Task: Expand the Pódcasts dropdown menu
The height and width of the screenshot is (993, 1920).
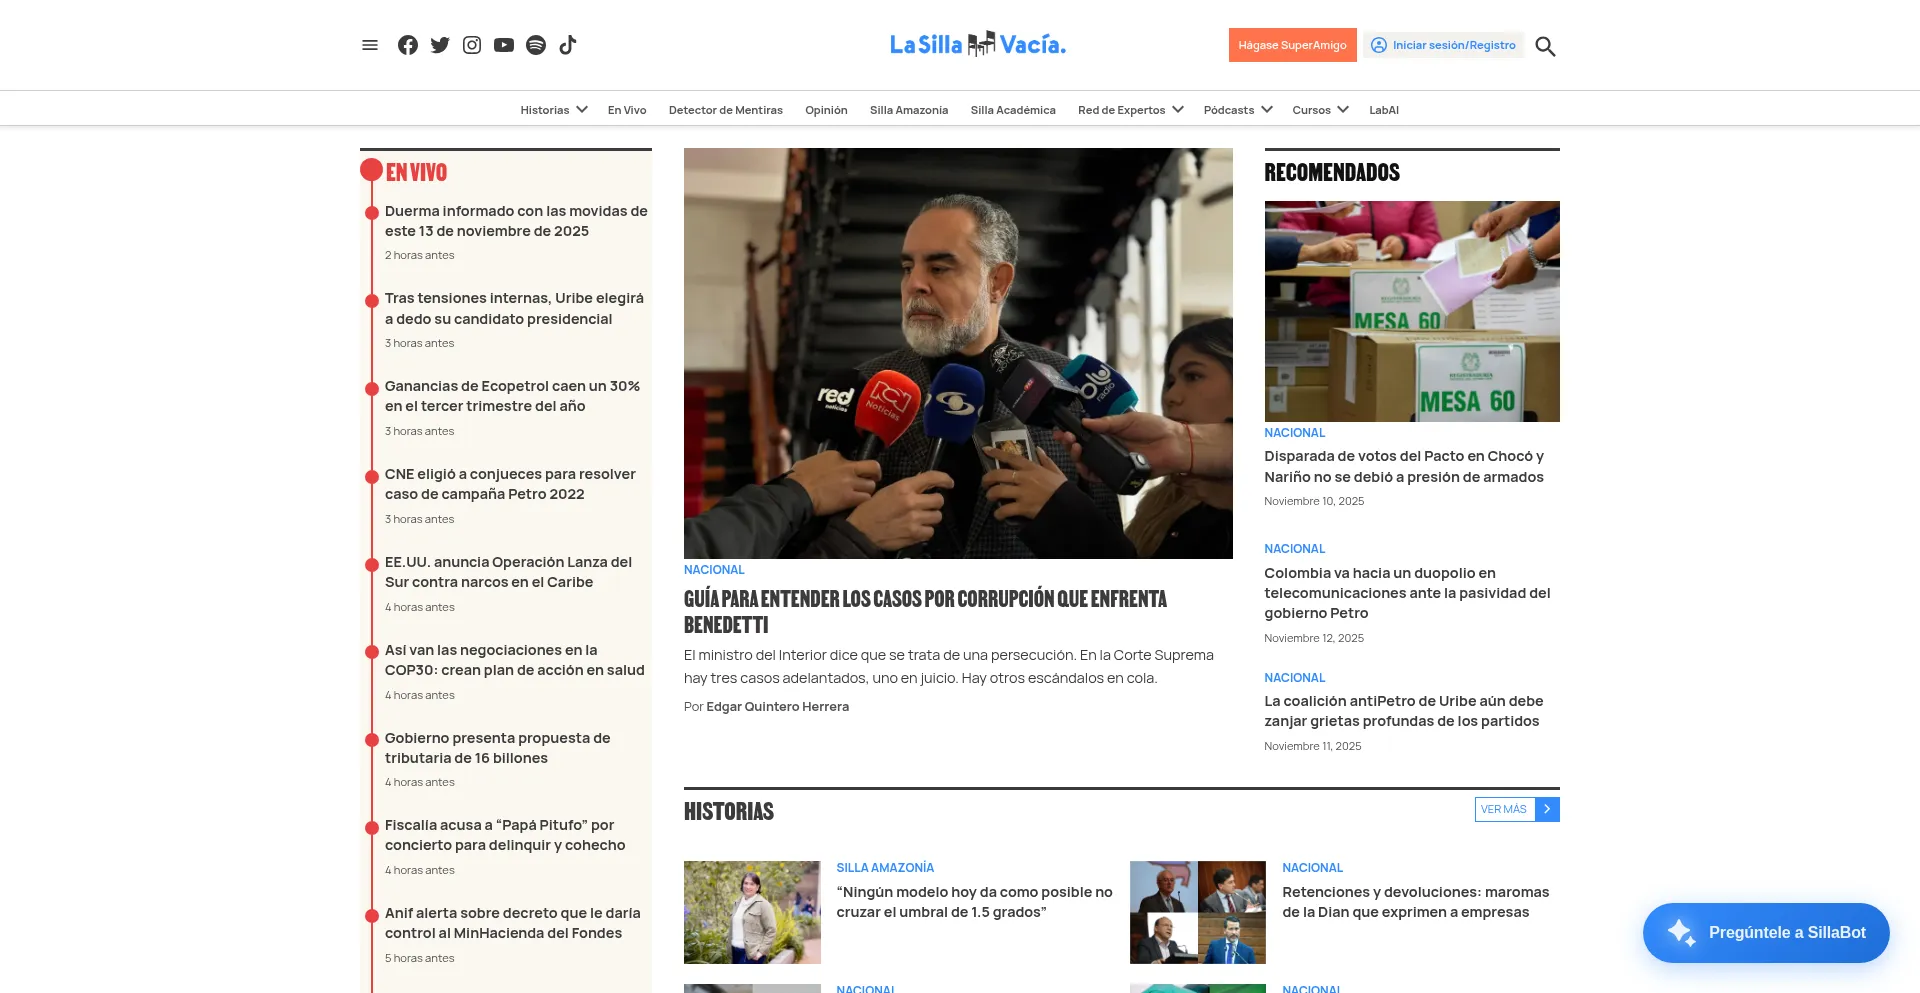Action: pyautogui.click(x=1267, y=110)
